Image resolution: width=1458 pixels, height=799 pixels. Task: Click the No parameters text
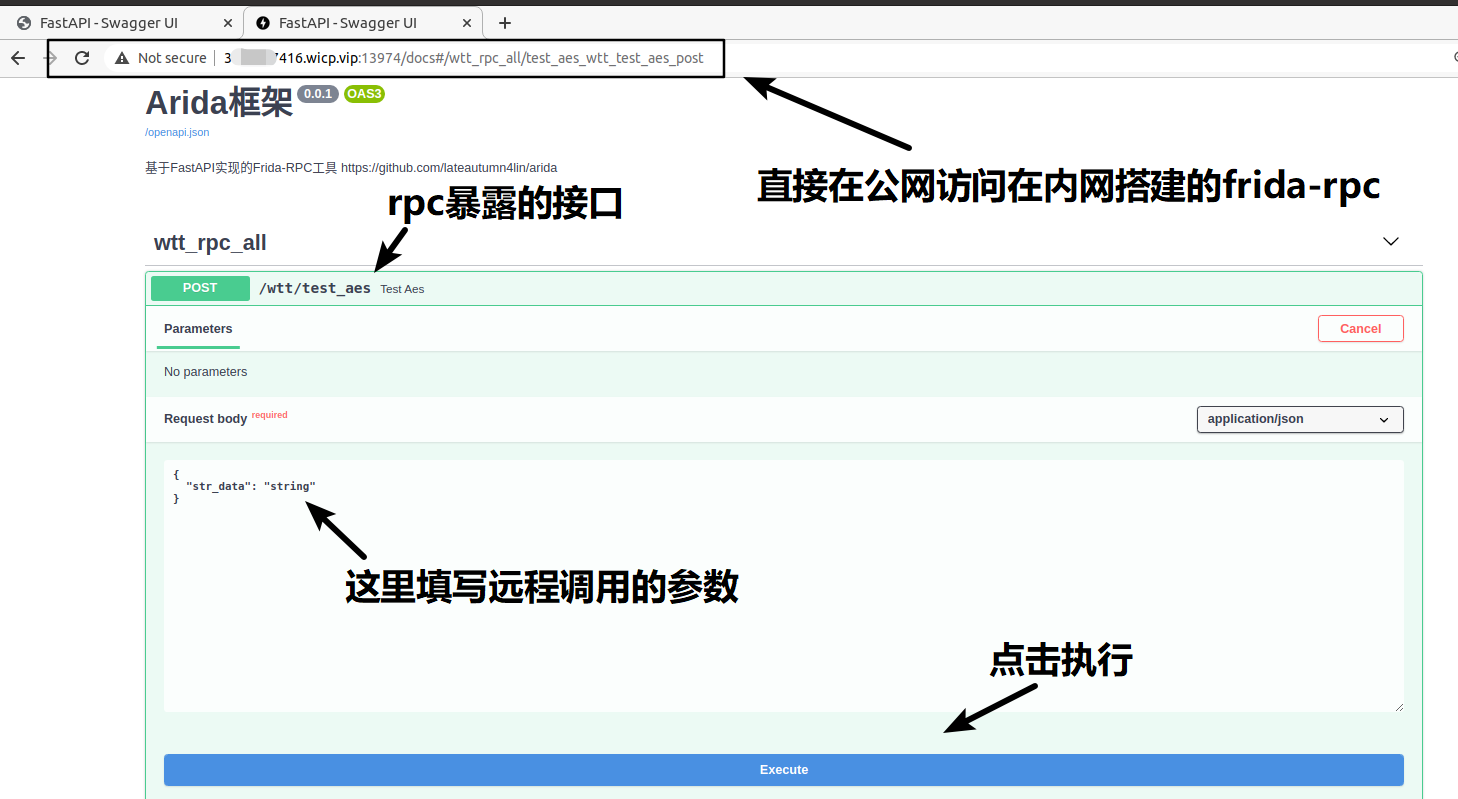point(205,372)
